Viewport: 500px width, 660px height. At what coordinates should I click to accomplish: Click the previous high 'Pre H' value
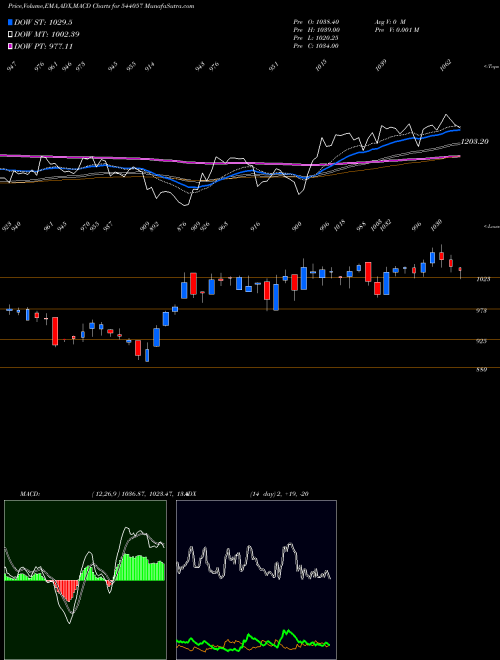(x=316, y=30)
